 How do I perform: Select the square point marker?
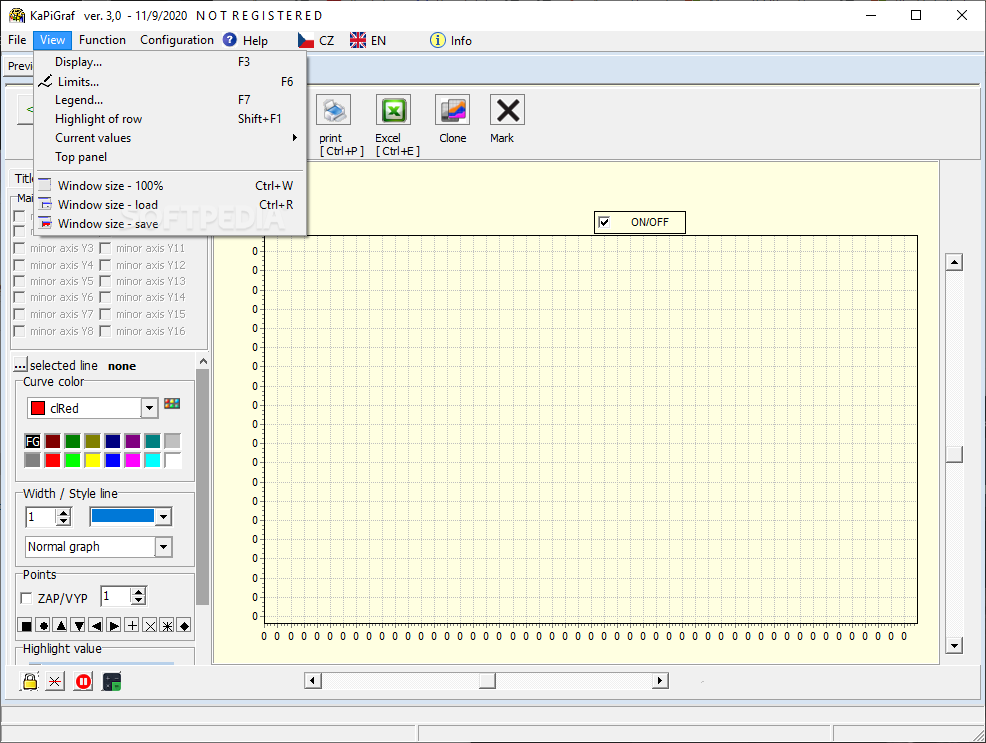point(26,625)
